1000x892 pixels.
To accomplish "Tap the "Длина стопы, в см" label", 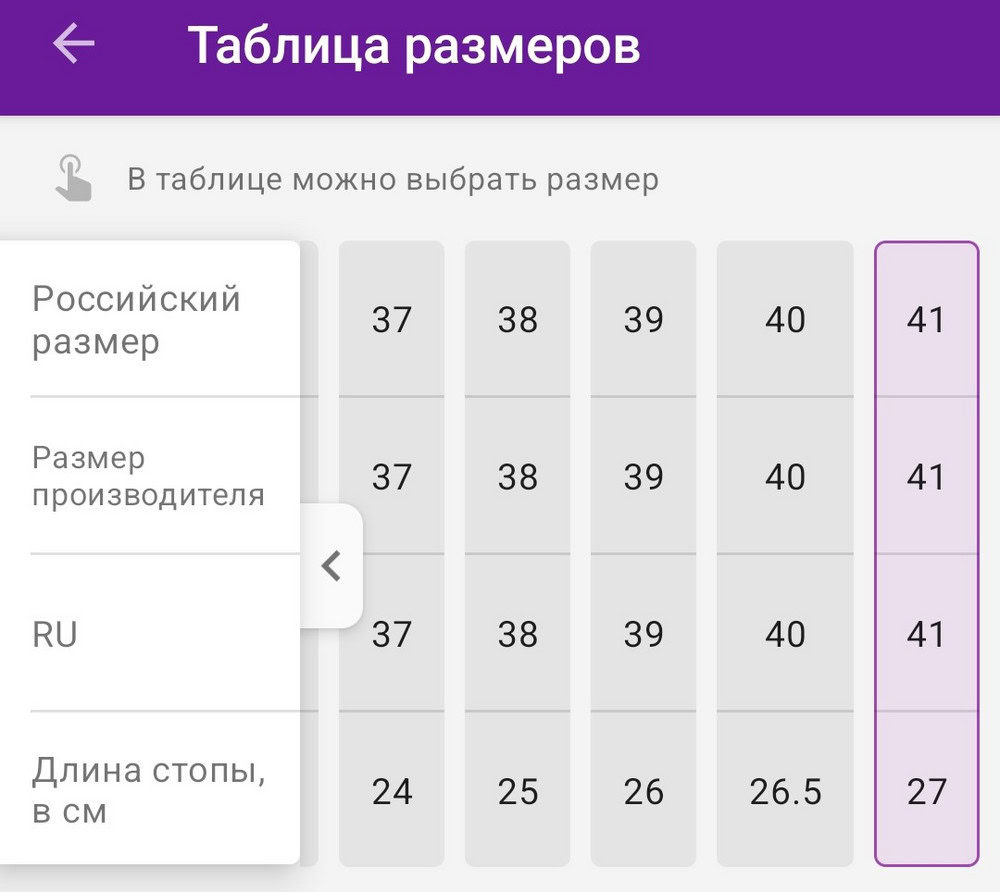I will (x=149, y=790).
